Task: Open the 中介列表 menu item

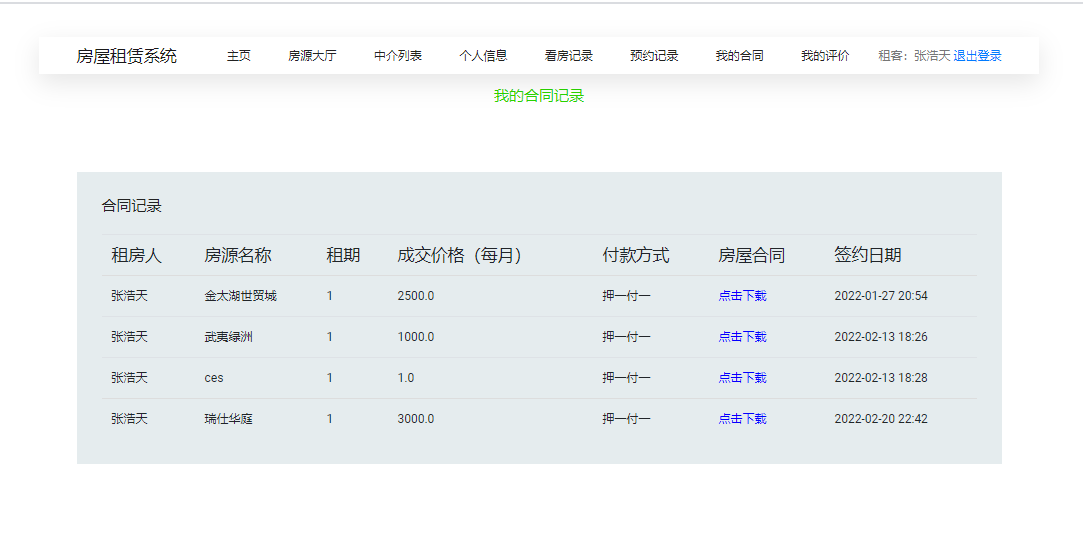Action: [x=398, y=56]
